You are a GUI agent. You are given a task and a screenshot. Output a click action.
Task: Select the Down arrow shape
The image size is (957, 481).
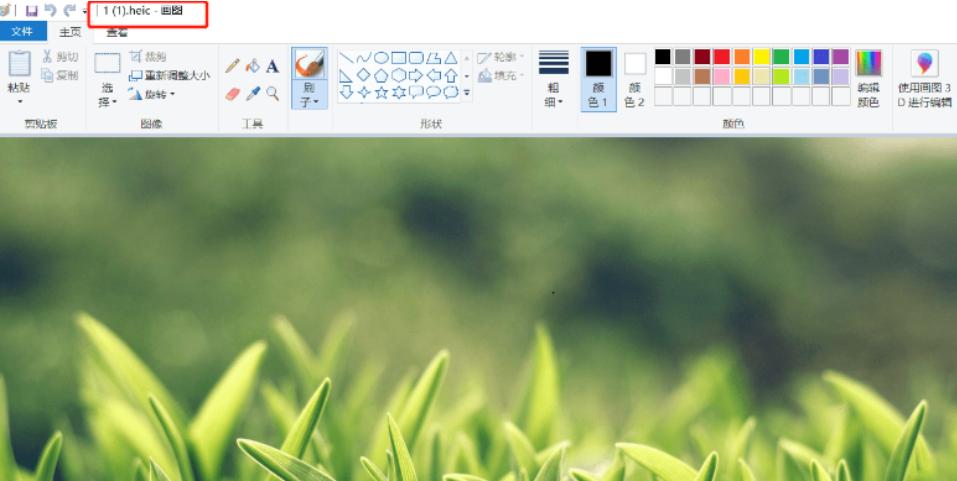[346, 93]
